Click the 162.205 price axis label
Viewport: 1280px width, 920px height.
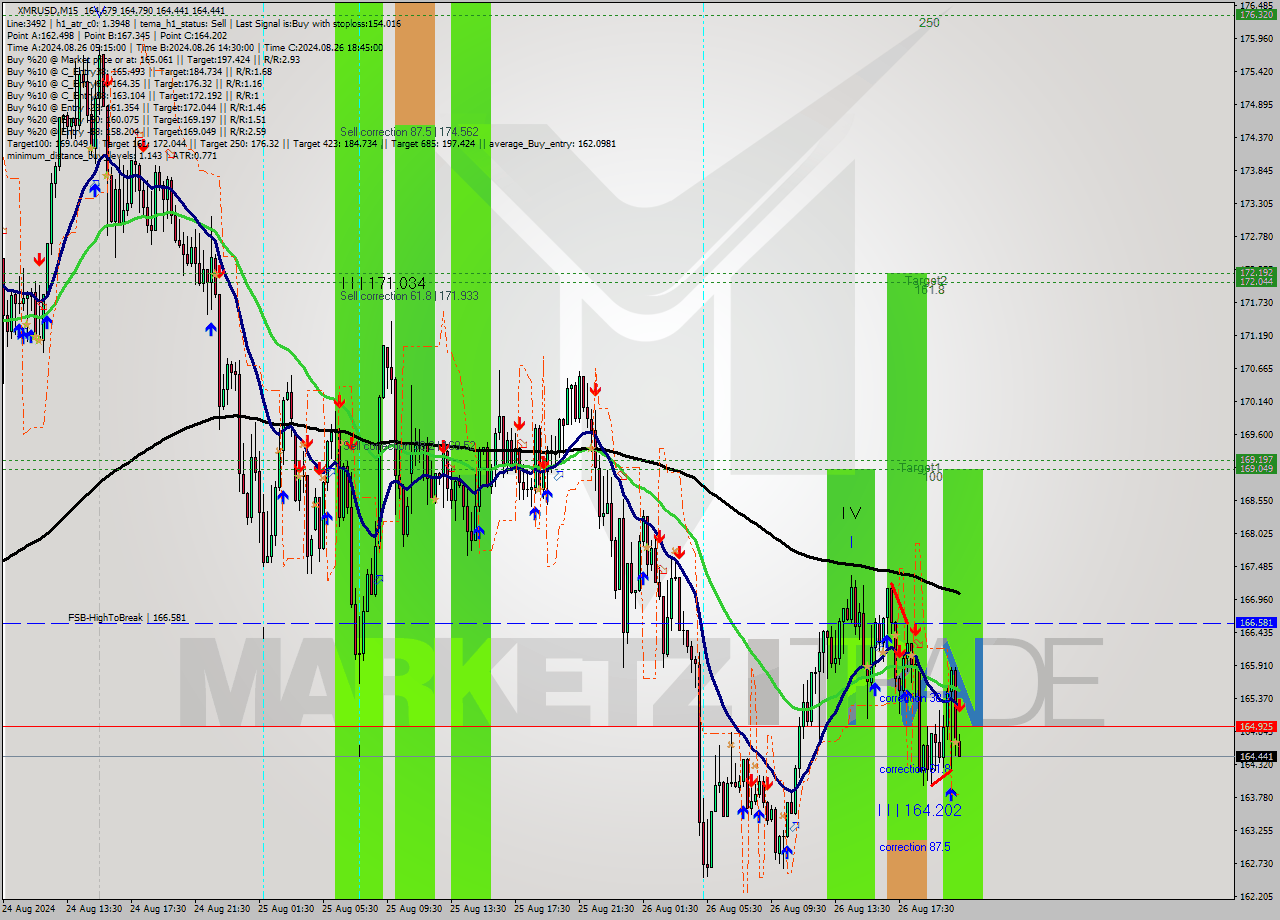coord(1256,896)
